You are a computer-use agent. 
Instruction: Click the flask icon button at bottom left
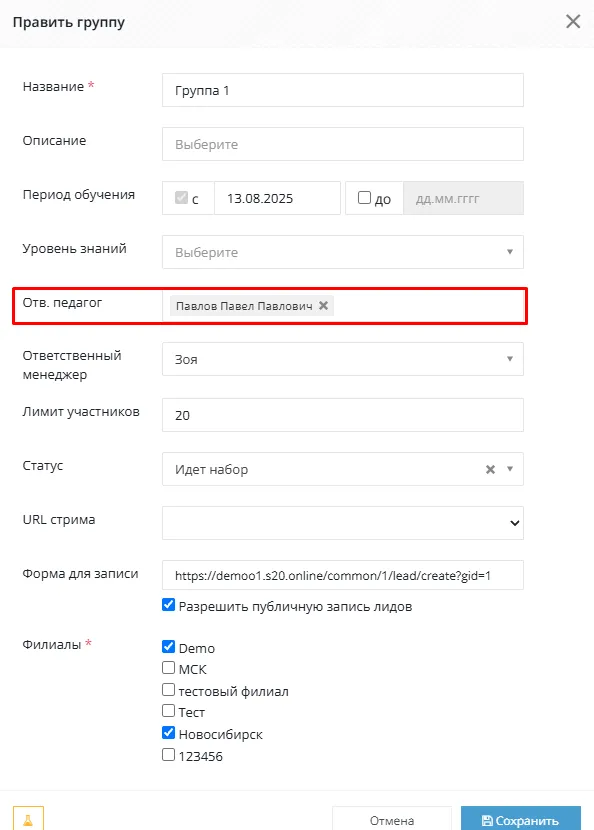(x=28, y=818)
